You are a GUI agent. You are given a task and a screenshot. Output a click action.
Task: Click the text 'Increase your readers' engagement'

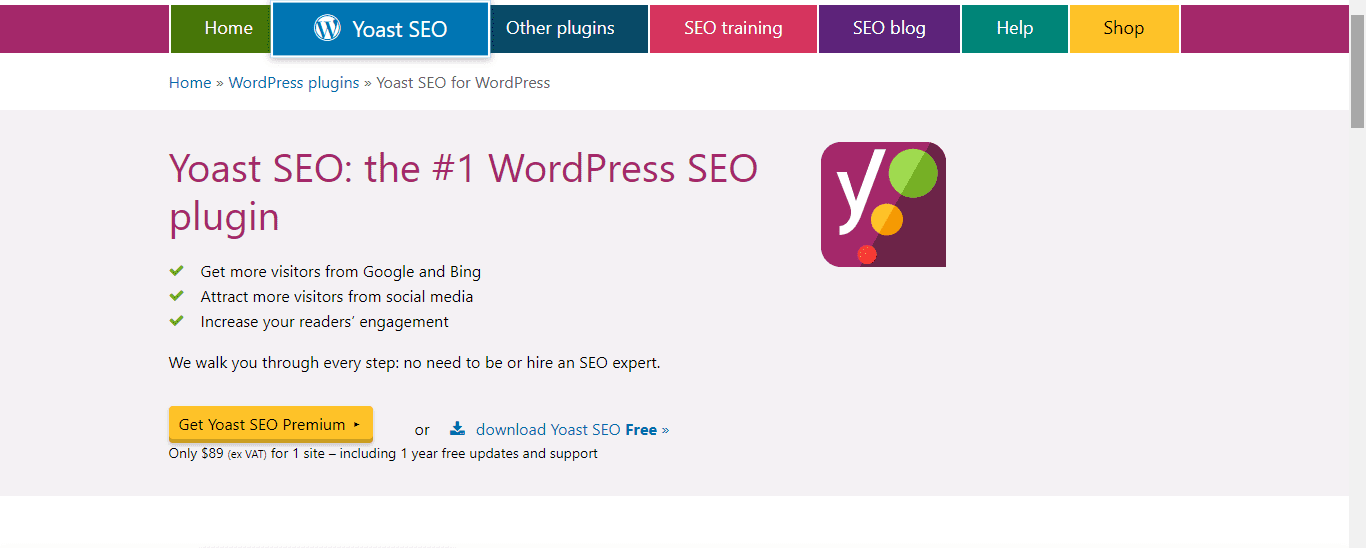click(325, 322)
